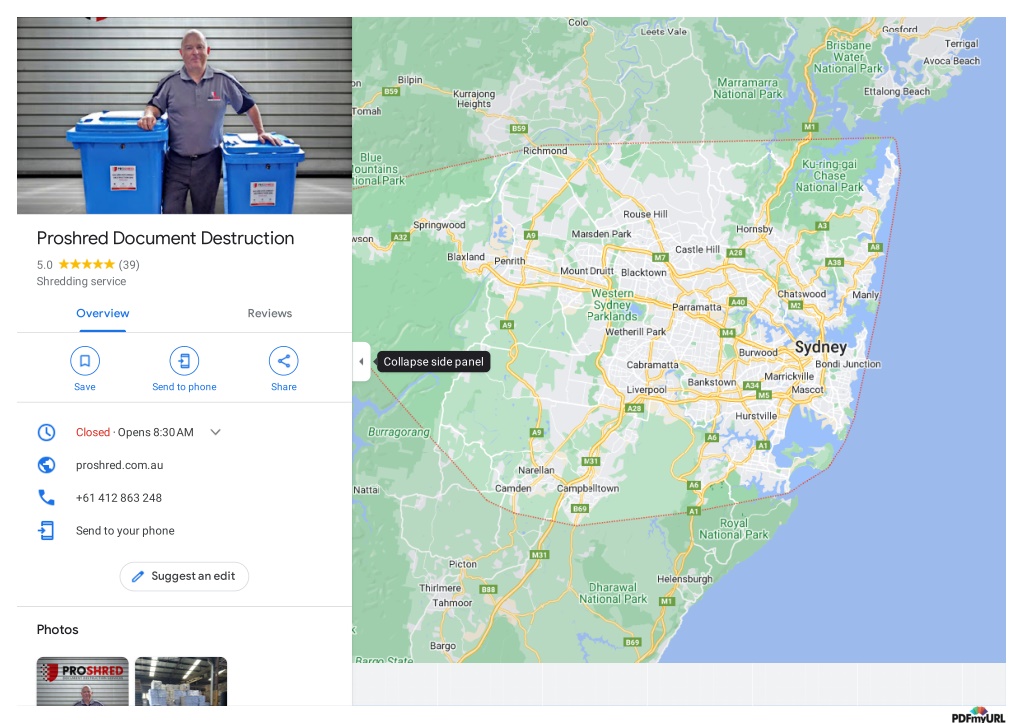
Task: Save Proshred to your places
Action: click(x=85, y=361)
